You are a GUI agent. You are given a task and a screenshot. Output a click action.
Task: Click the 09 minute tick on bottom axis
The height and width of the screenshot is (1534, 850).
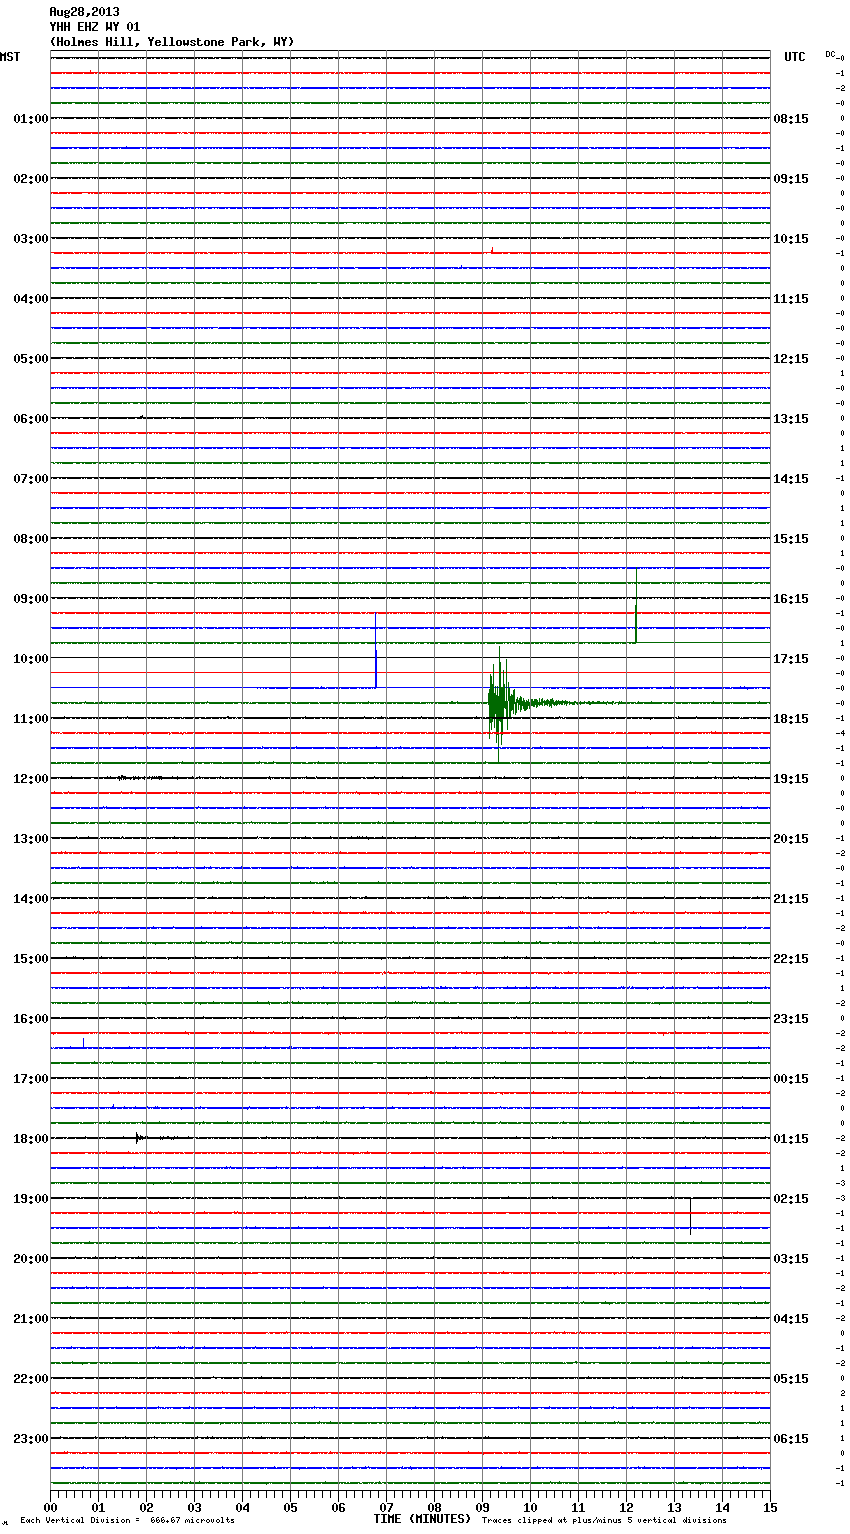click(x=482, y=1507)
